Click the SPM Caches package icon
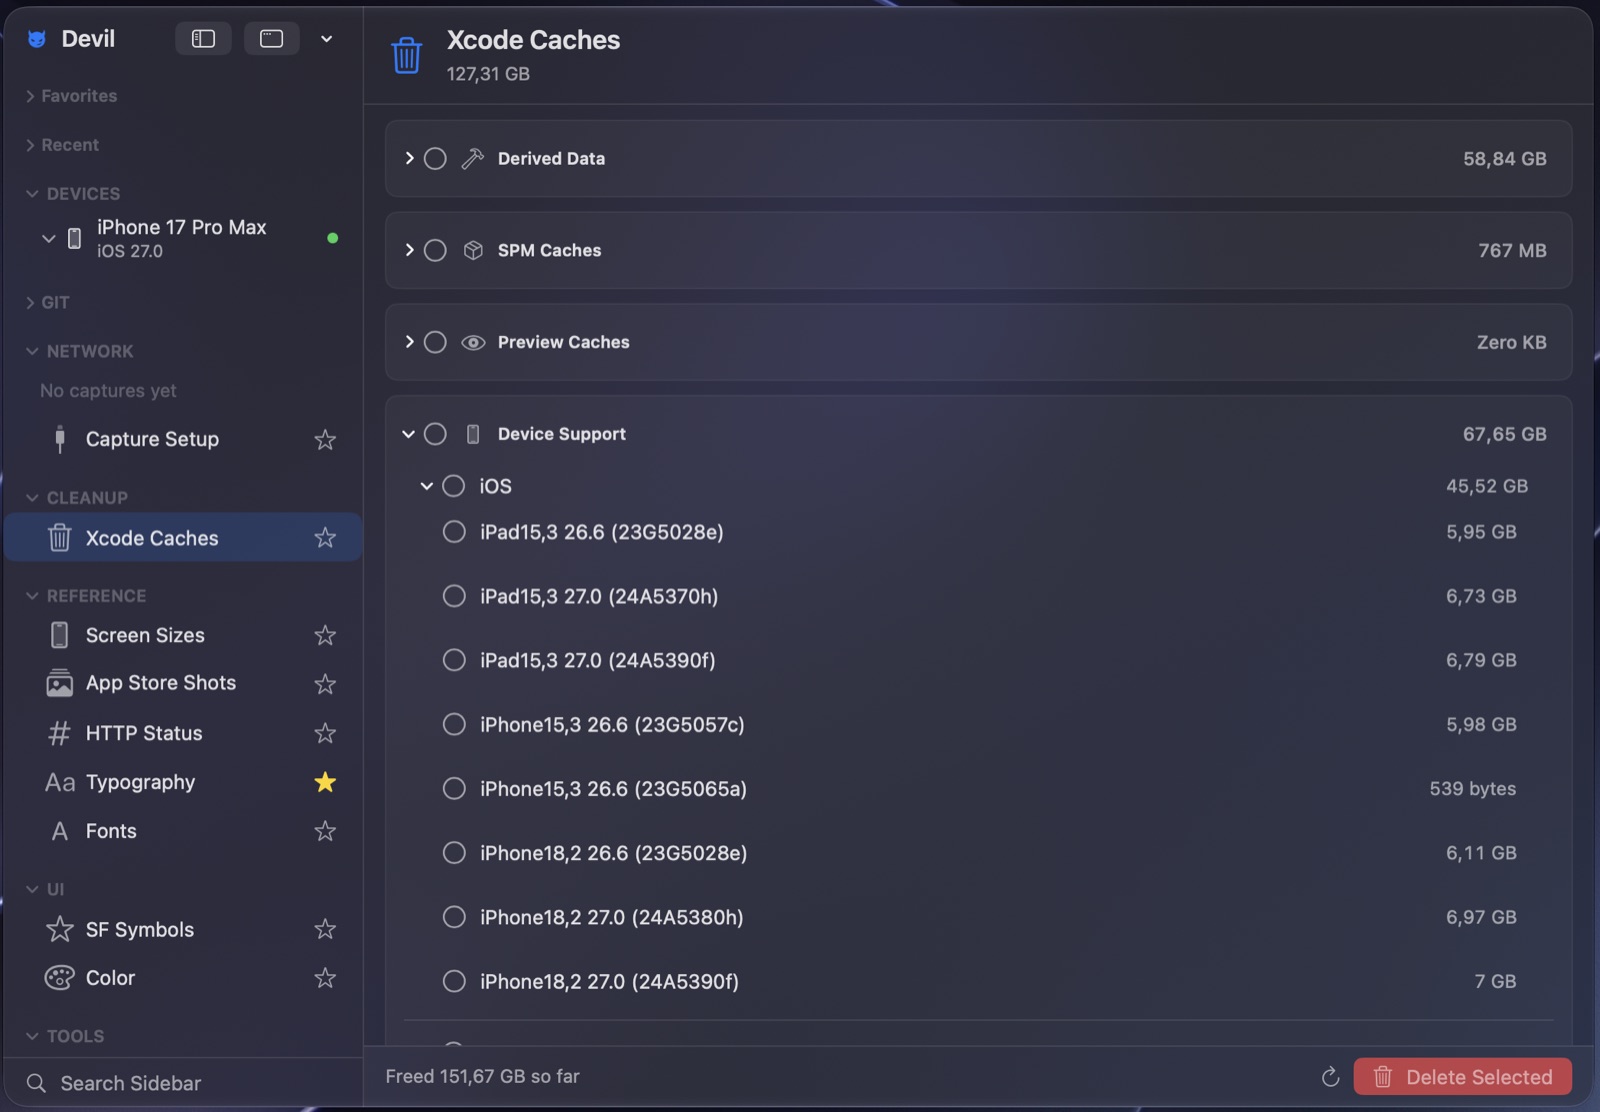This screenshot has height=1112, width=1600. click(473, 250)
